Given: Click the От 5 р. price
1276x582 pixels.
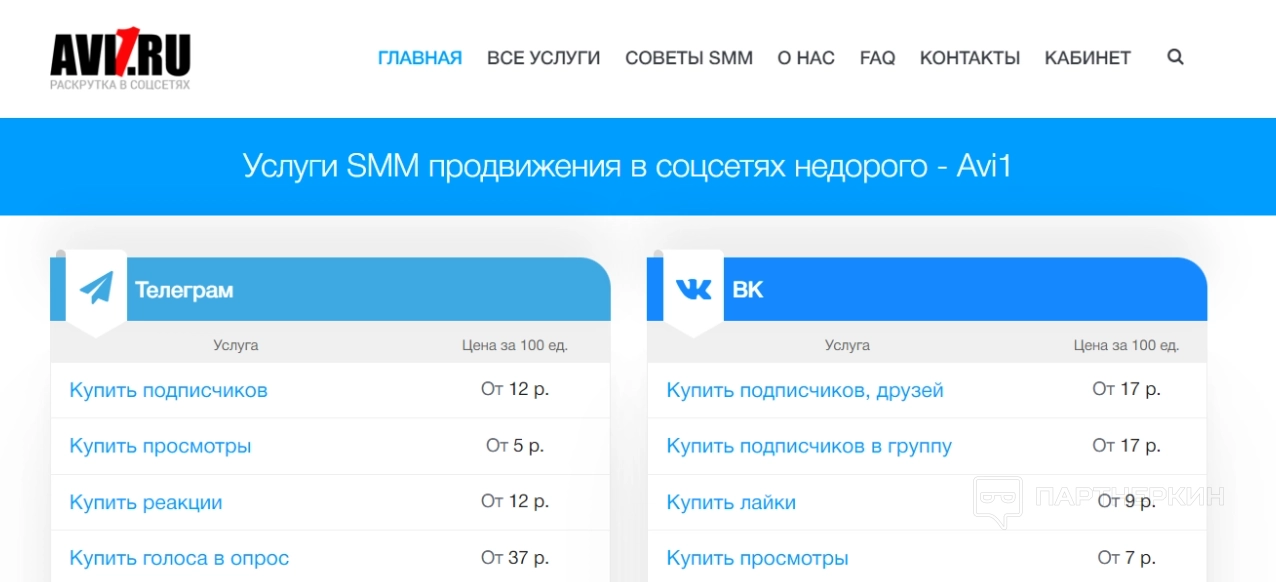Looking at the screenshot, I should (515, 445).
